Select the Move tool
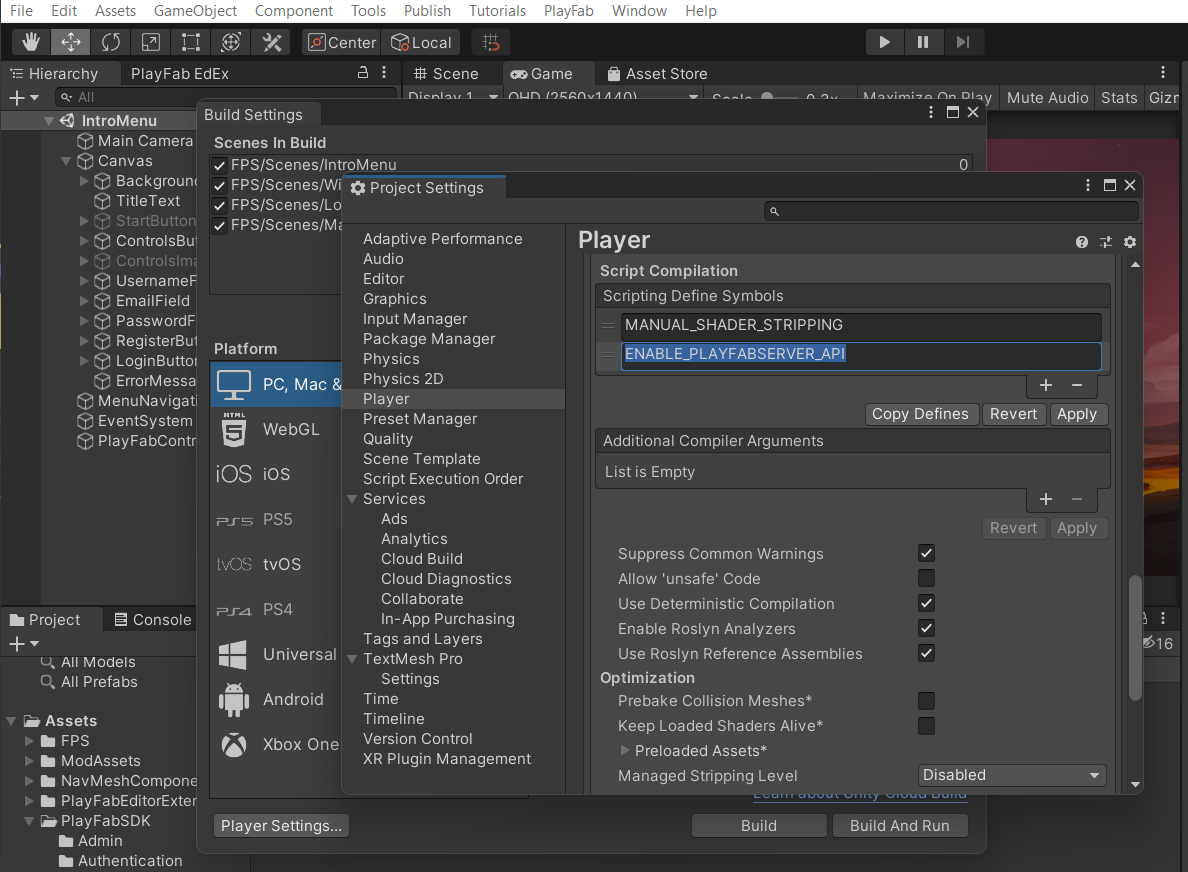Image resolution: width=1188 pixels, height=872 pixels. point(71,42)
